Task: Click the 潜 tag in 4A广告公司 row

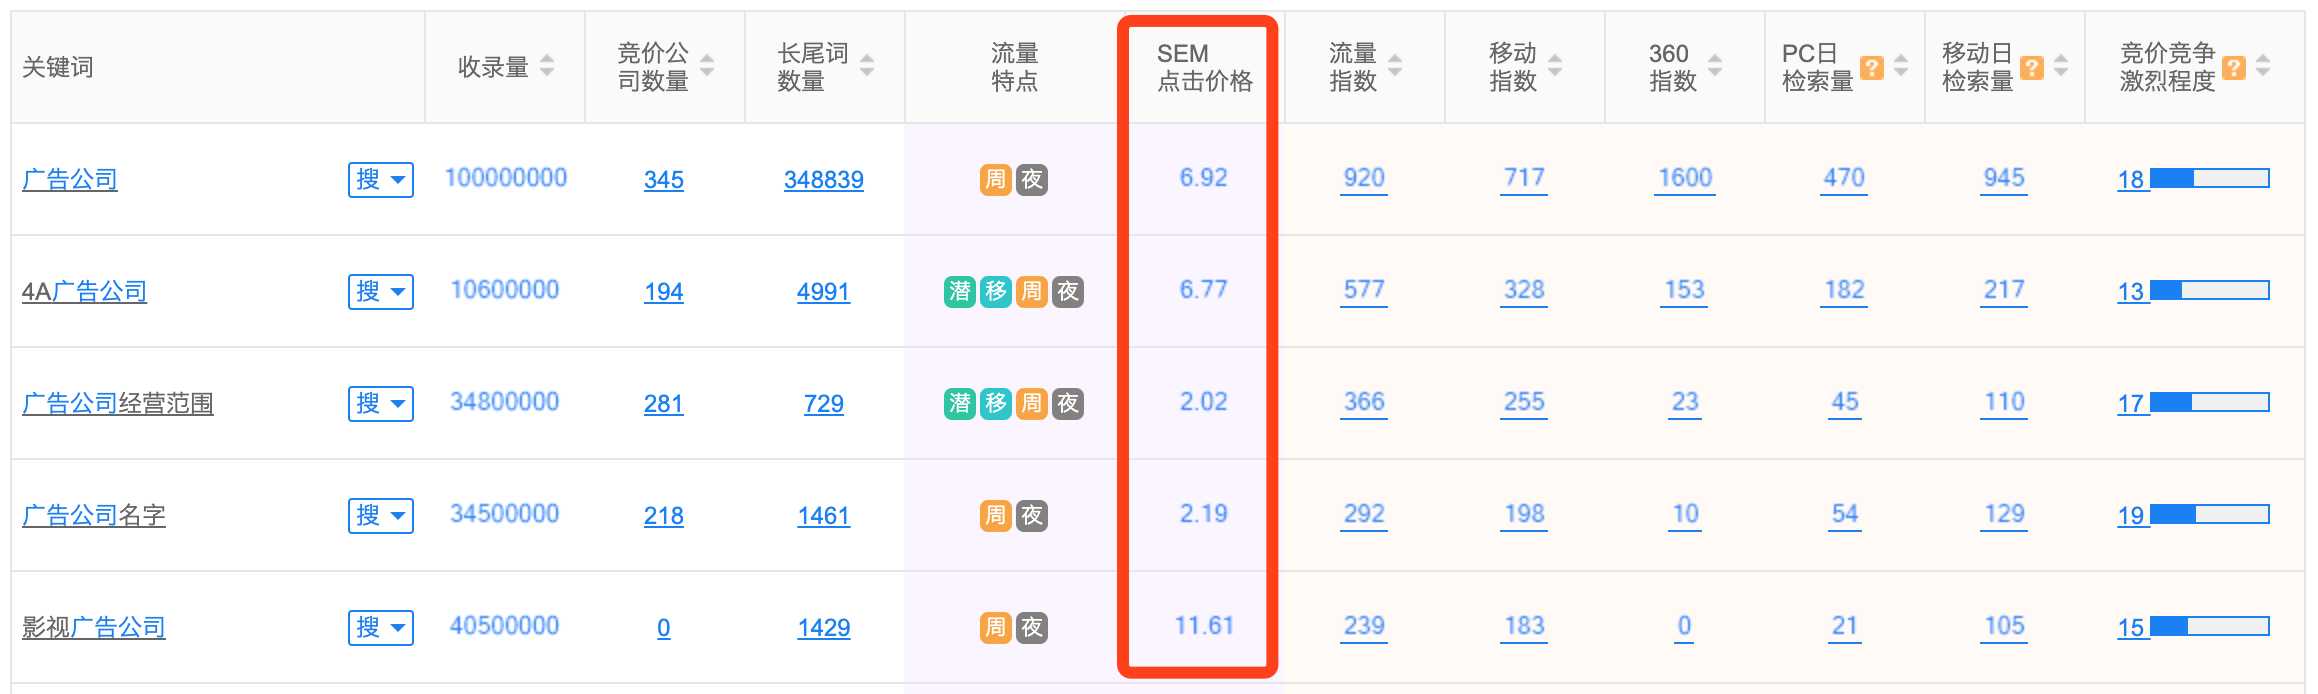Action: click(x=960, y=291)
